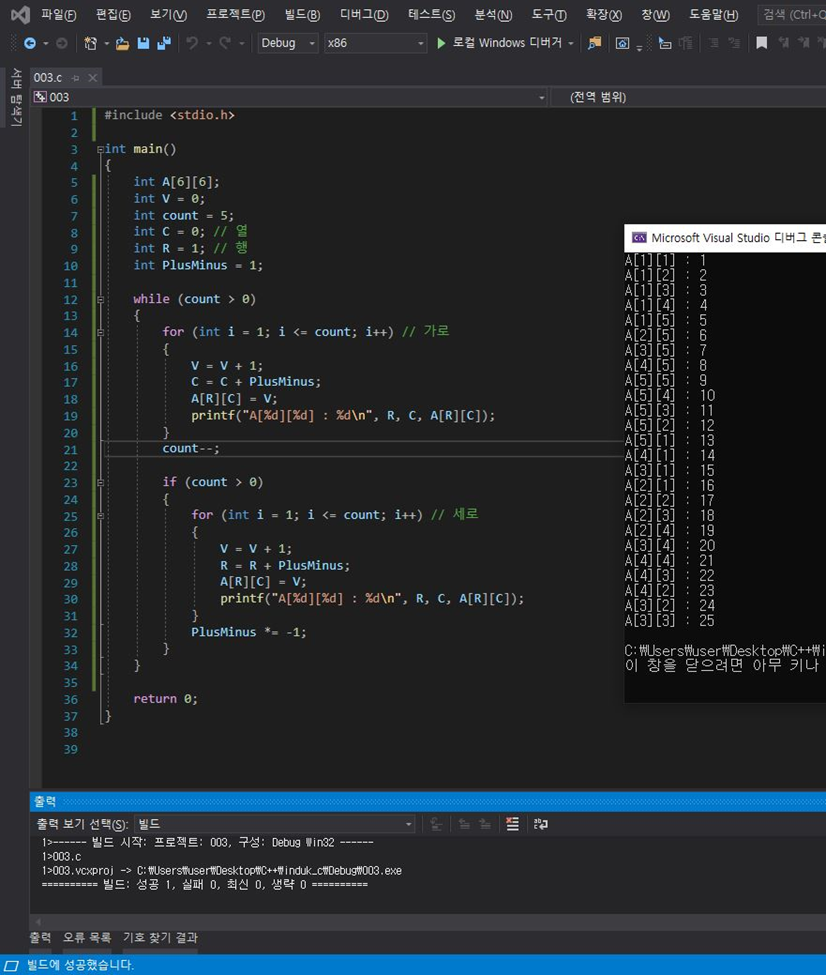Click the Save All icon
Screen dimensions: 826x975
(x=164, y=43)
